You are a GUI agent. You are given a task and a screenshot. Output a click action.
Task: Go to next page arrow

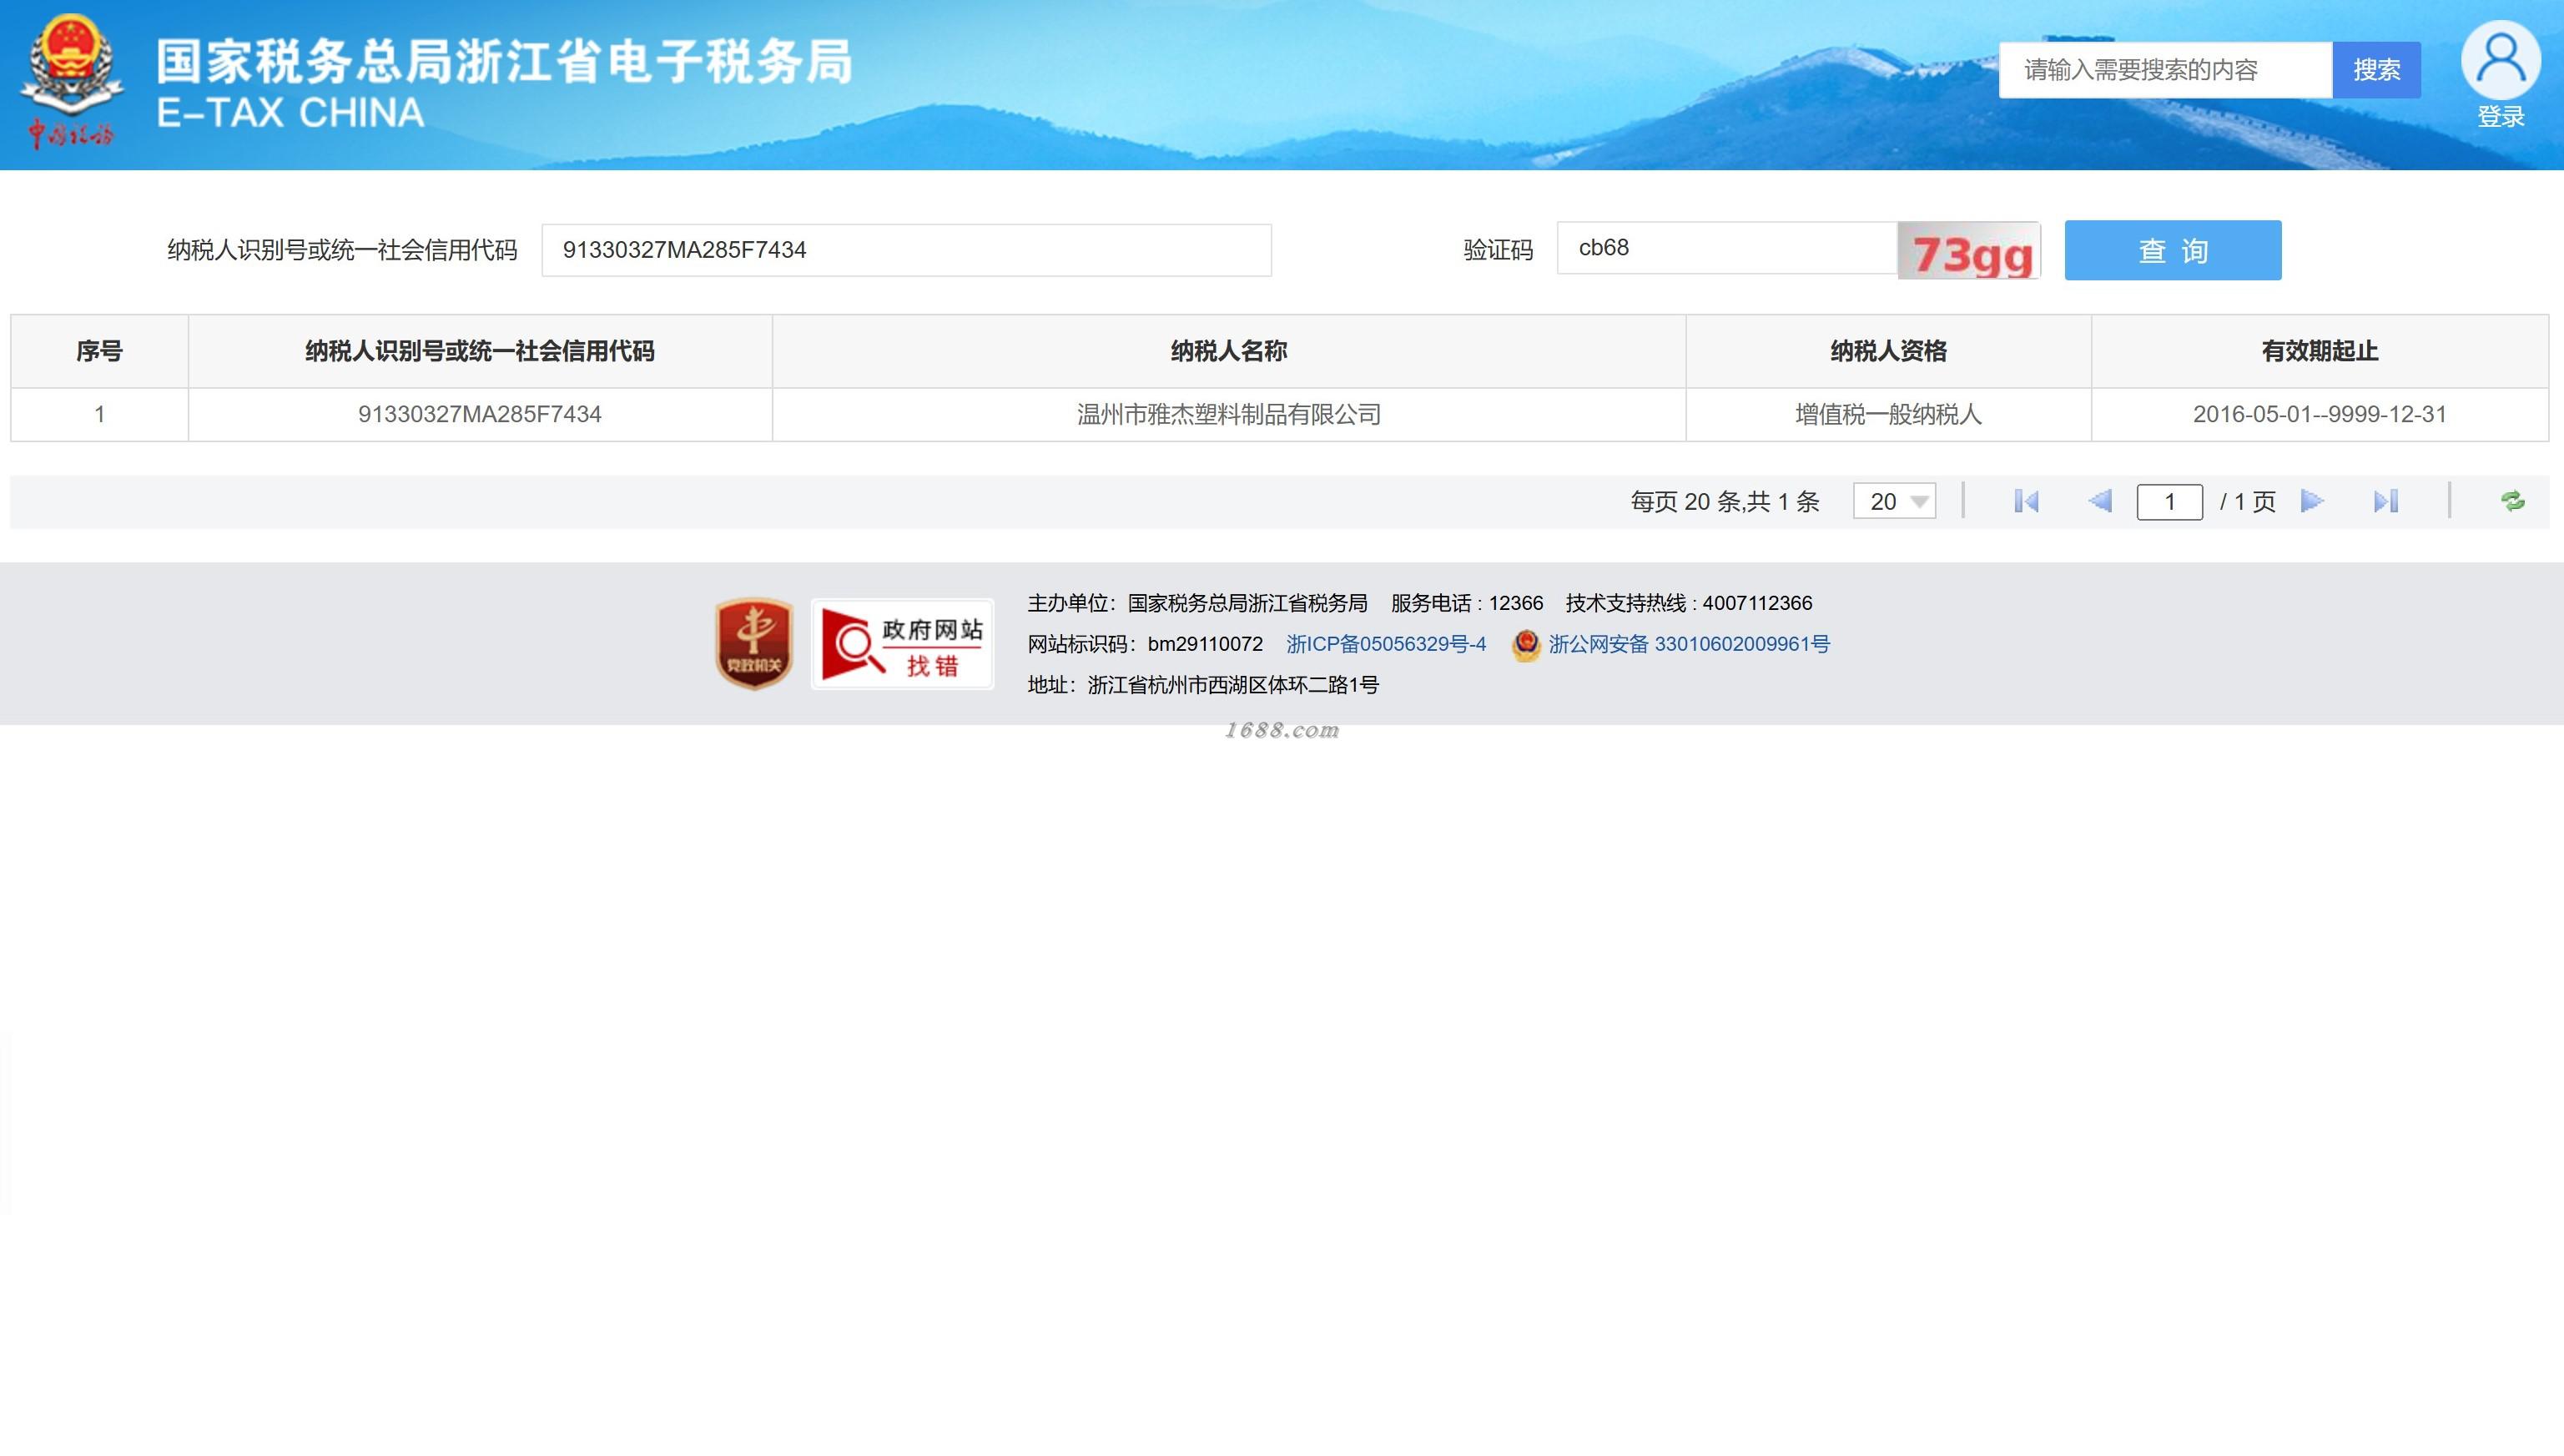(x=2312, y=501)
